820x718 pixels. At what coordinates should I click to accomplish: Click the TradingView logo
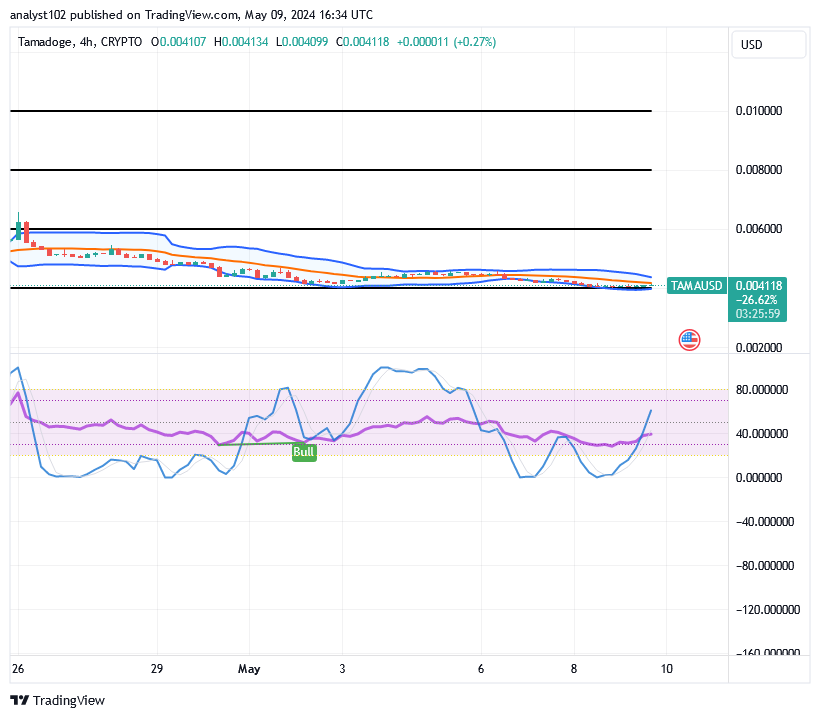58,700
